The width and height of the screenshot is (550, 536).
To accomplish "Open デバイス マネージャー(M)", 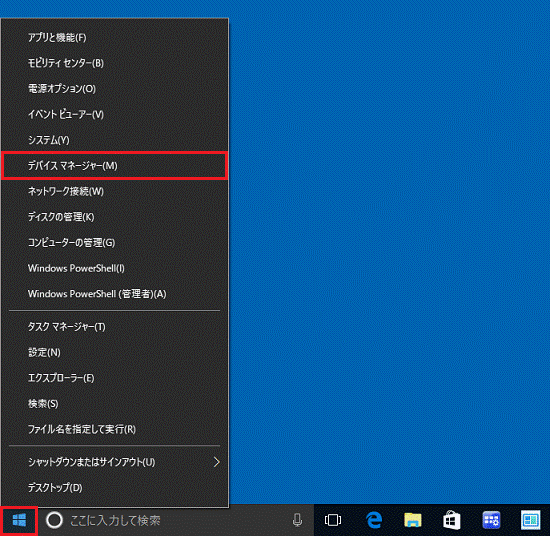I will (115, 166).
